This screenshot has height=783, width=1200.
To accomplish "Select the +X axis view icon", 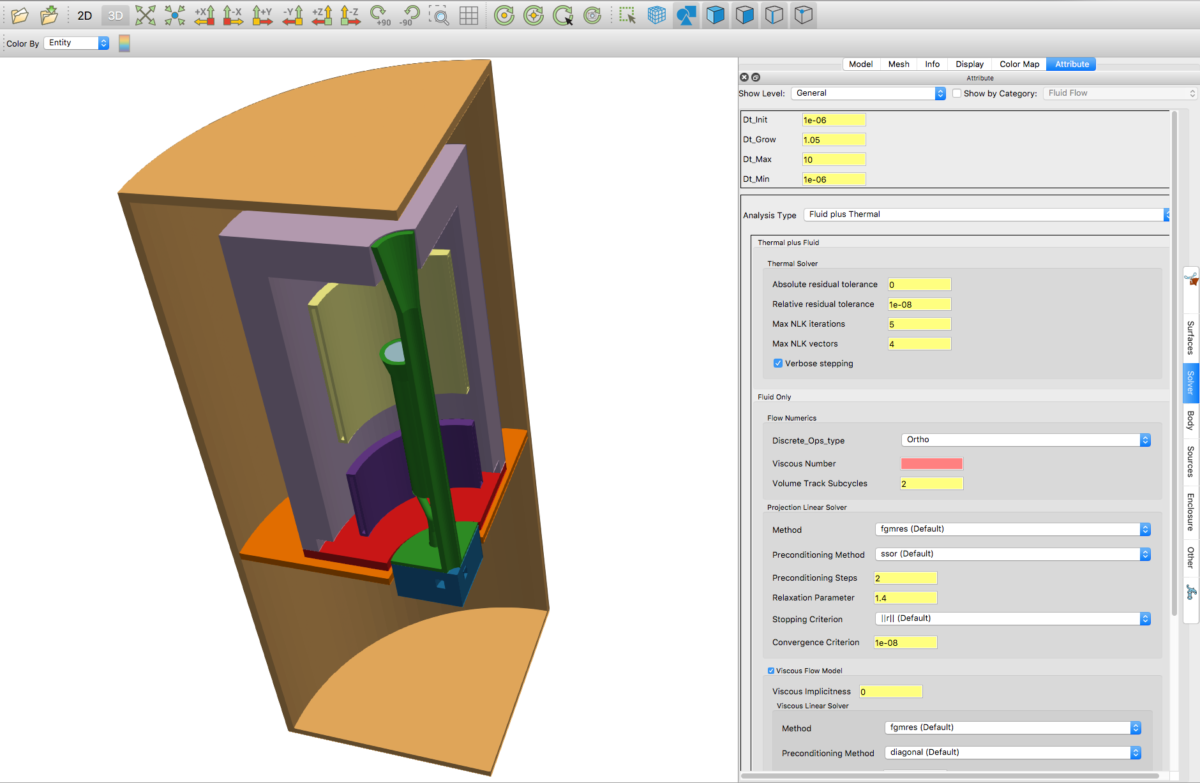I will 206,15.
